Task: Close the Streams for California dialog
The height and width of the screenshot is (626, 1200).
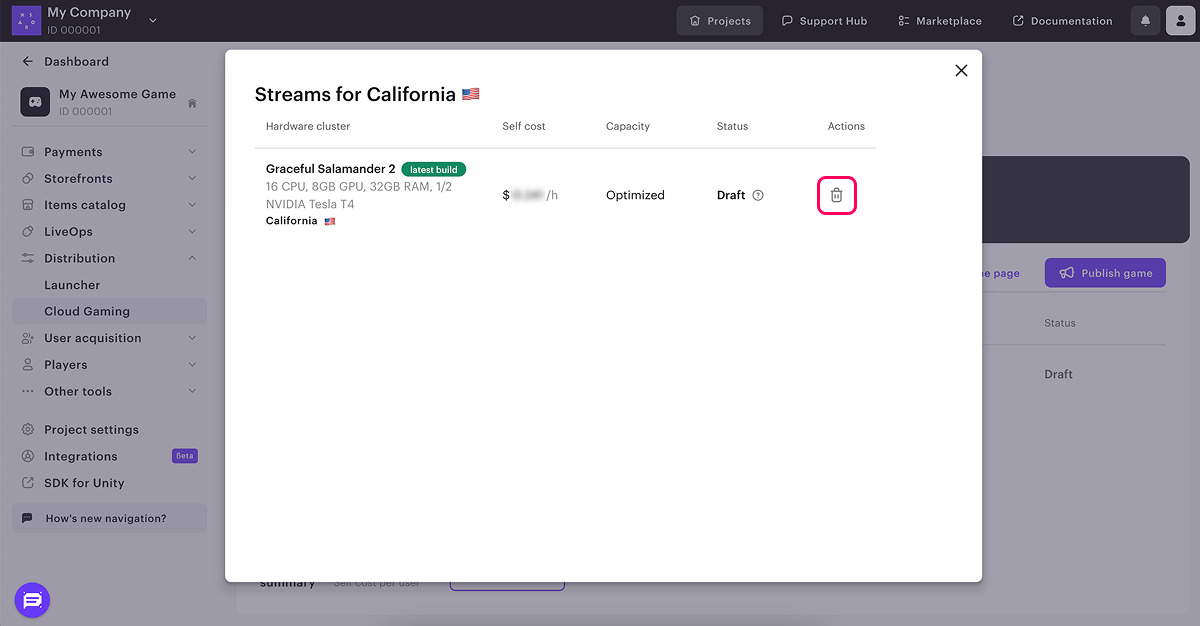Action: 961,70
